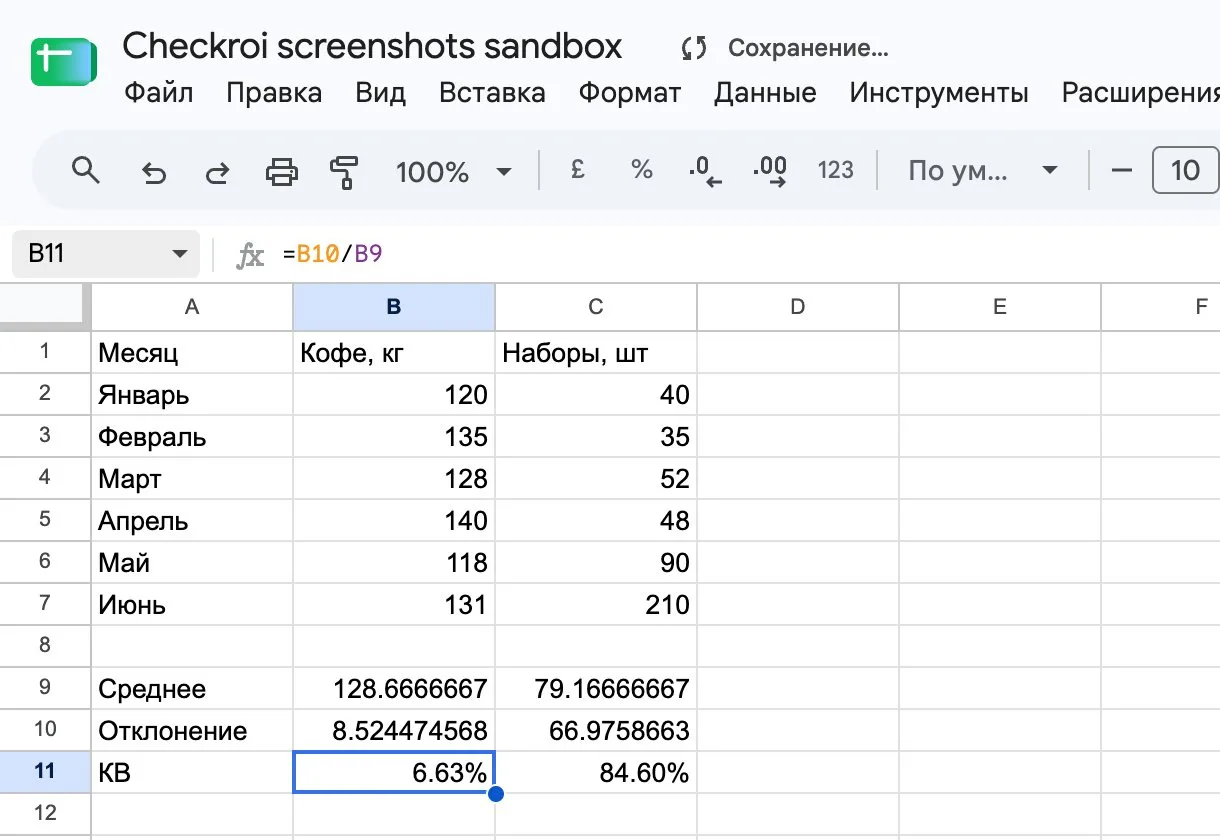Decrease font size with minus button
This screenshot has height=840, width=1220.
pos(1122,171)
